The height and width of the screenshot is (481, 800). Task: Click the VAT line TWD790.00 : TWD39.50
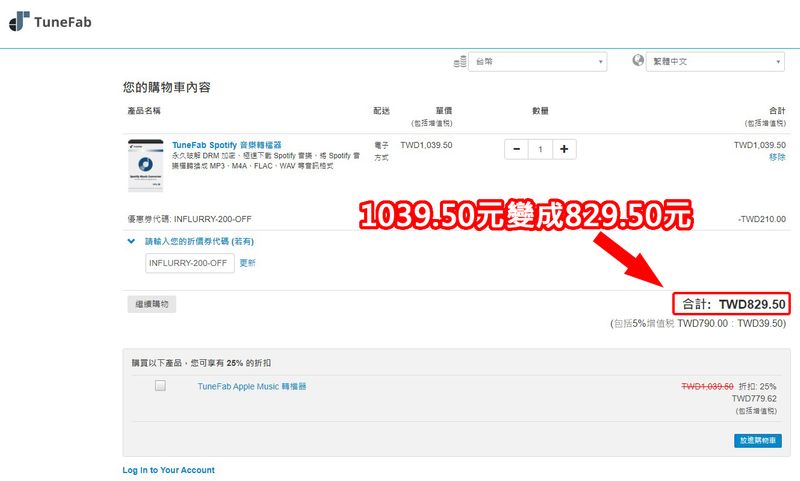[698, 323]
